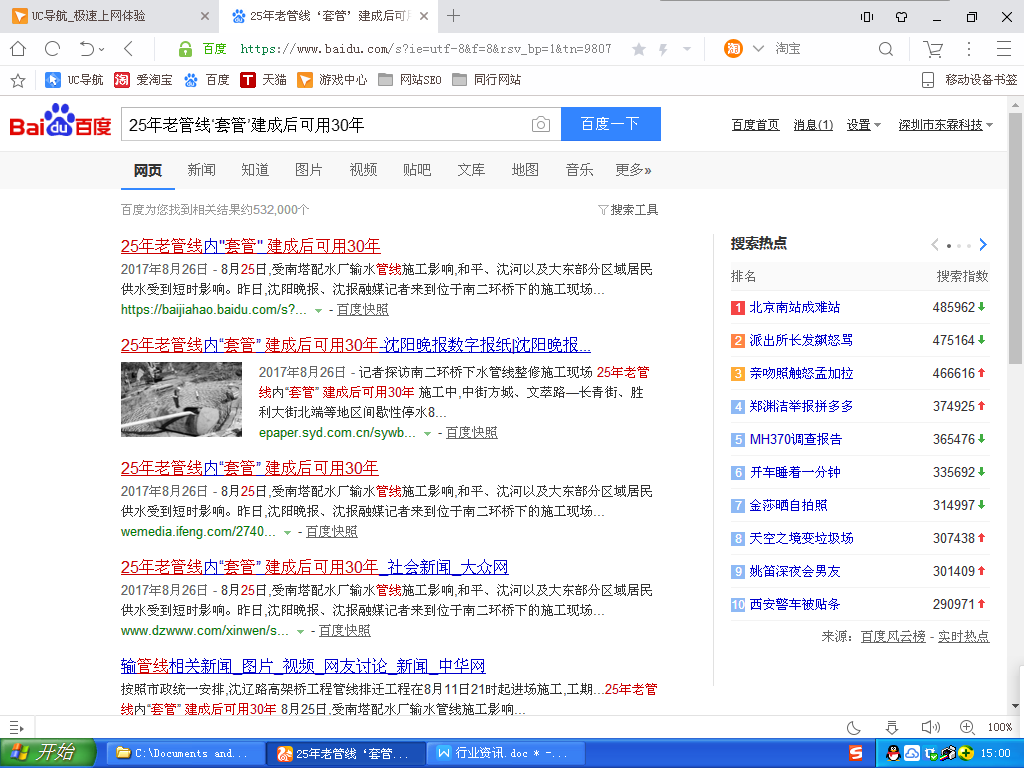Open the 深圳市东森科技 dropdown
The width and height of the screenshot is (1024, 768).
pos(938,124)
